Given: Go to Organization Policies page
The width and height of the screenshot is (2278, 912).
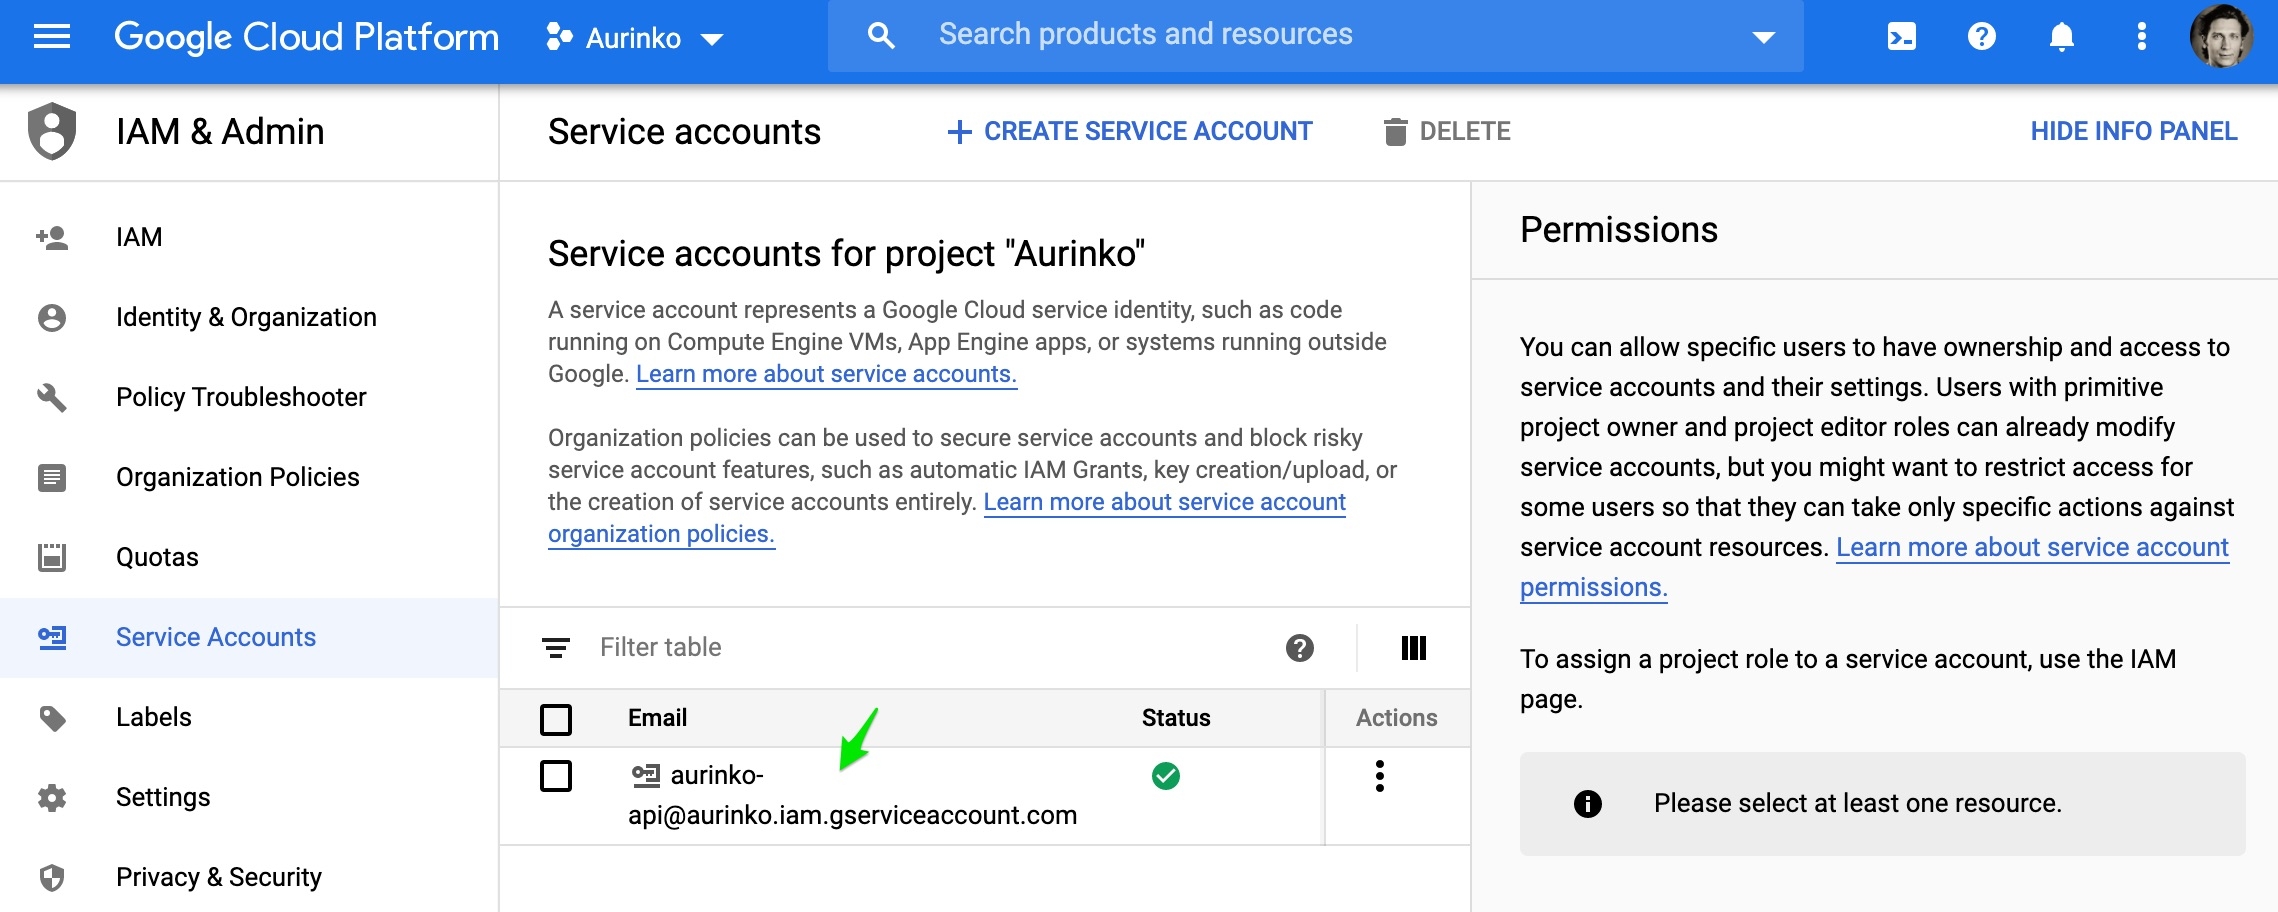Looking at the screenshot, I should (237, 477).
